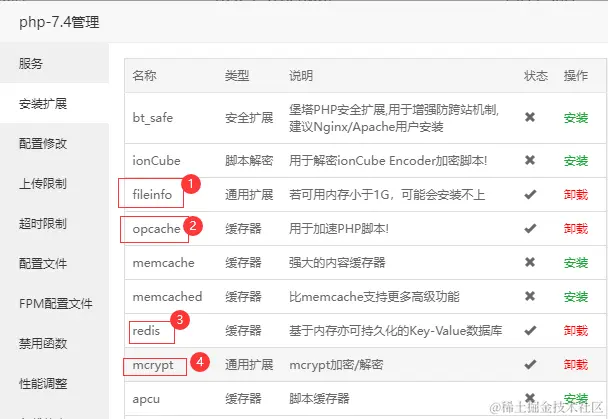Click 强大的内容缓存器 description
The height and width of the screenshot is (419, 608).
[x=337, y=263]
